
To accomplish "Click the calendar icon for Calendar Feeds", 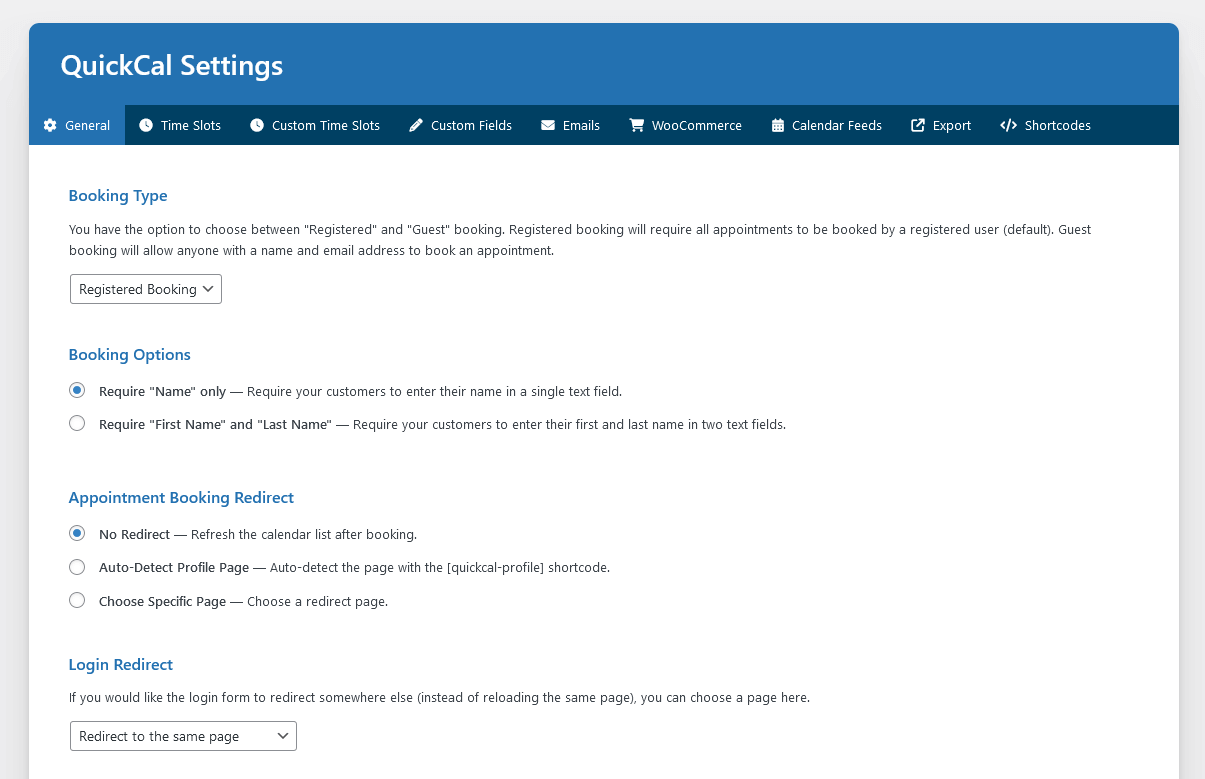I will click(x=778, y=125).
